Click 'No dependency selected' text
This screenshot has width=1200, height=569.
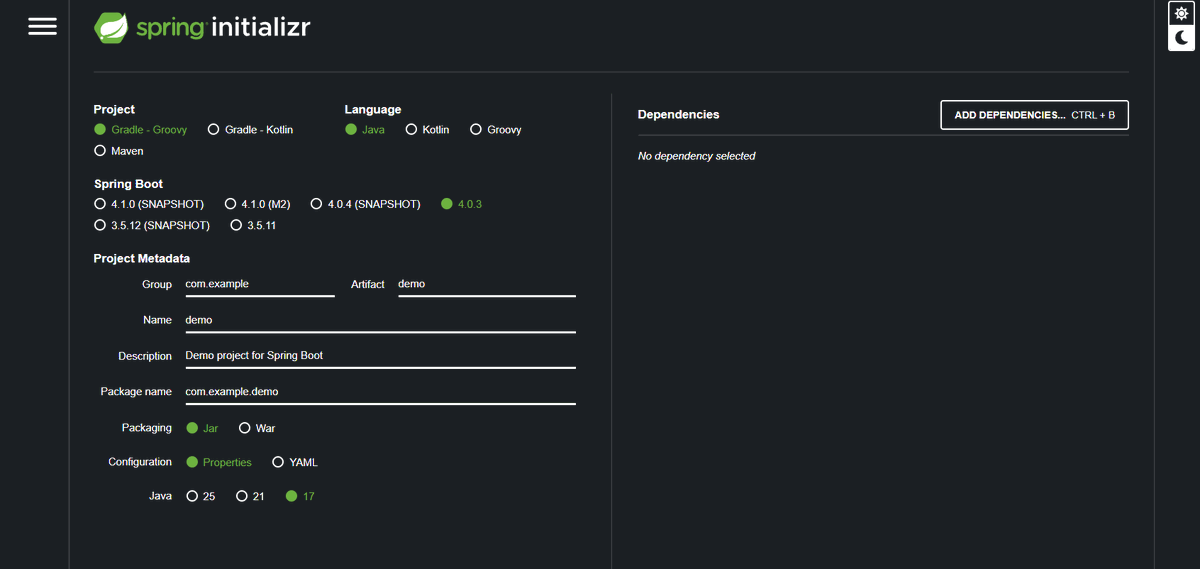(x=697, y=156)
